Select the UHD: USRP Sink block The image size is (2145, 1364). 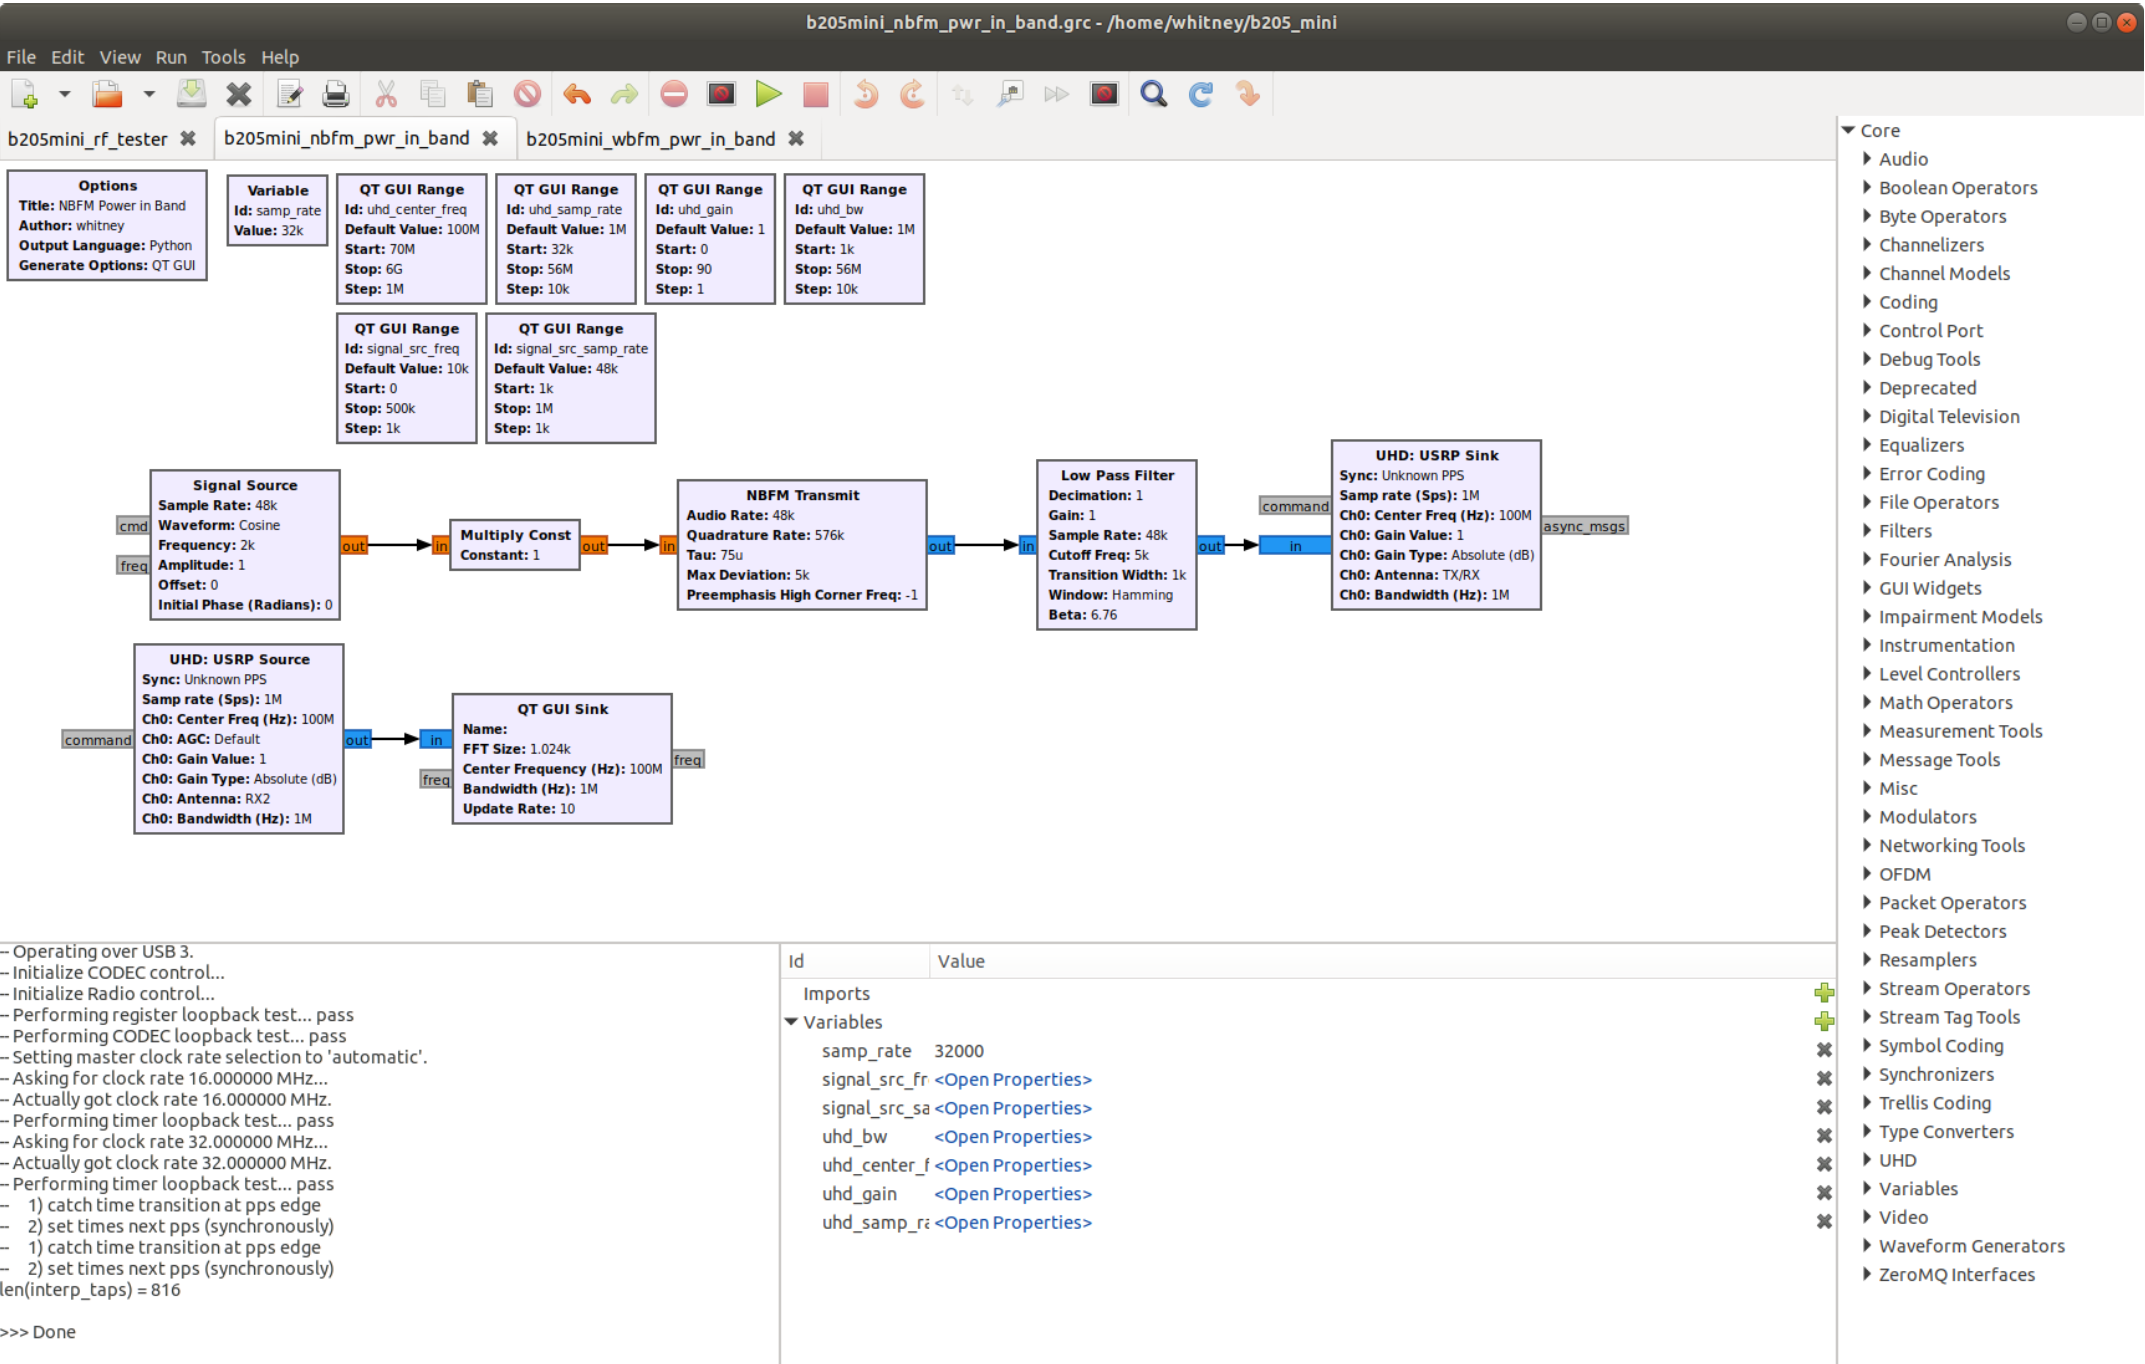[x=1436, y=524]
